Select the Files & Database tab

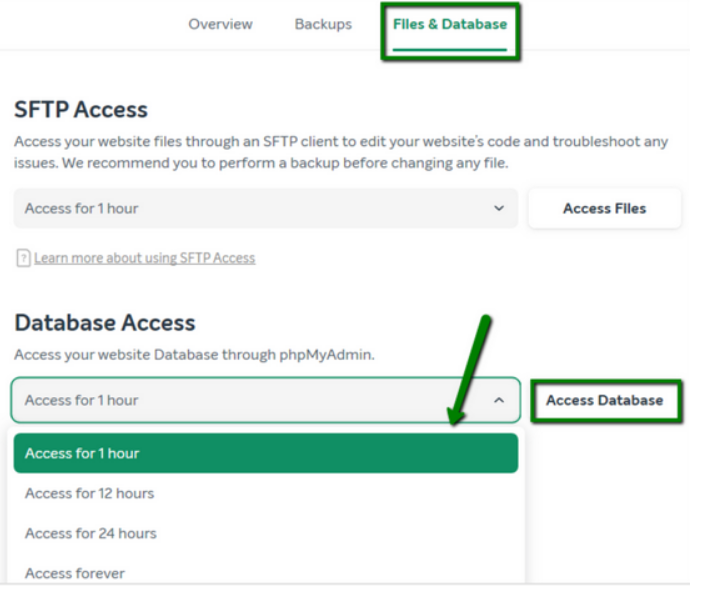(450, 24)
